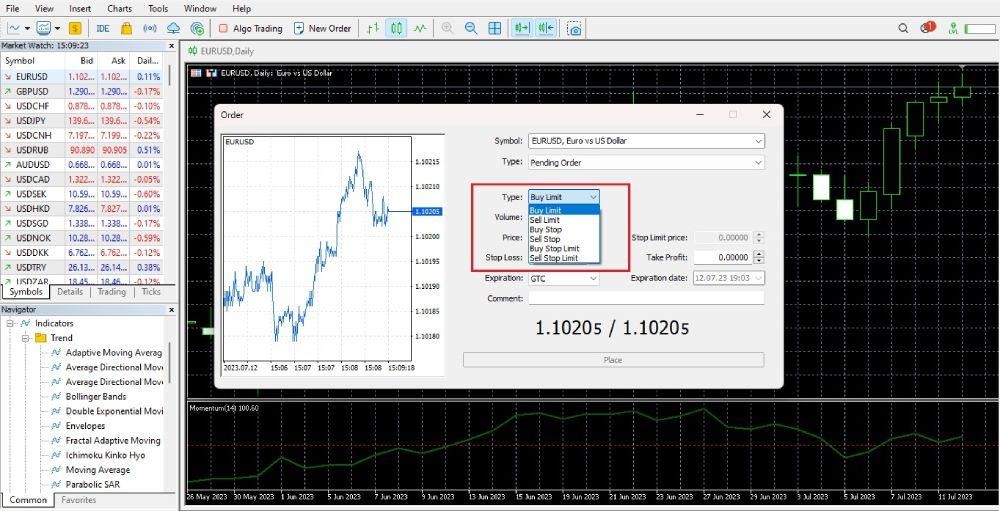Select Buy Stop Limit option
Image resolution: width=1000 pixels, height=511 pixels.
[554, 248]
